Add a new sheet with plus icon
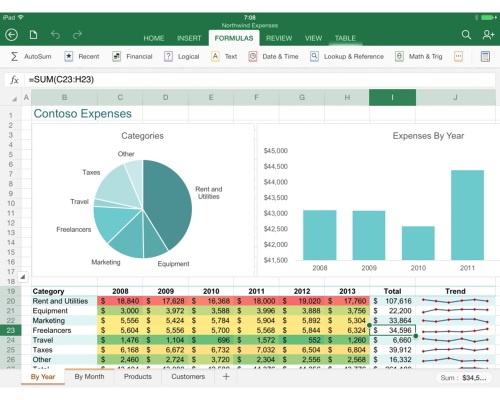Image resolution: width=500 pixels, height=400 pixels. pyautogui.click(x=226, y=376)
